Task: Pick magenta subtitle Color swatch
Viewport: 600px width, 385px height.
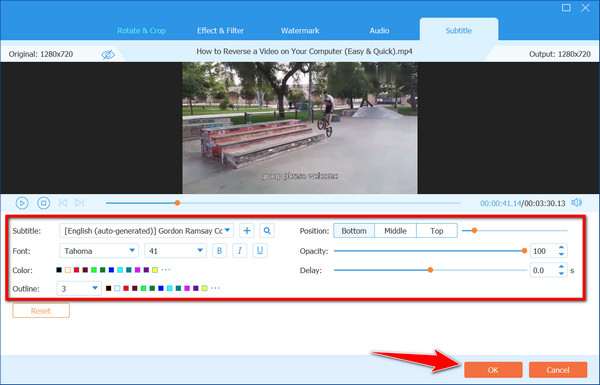Action: point(137,270)
